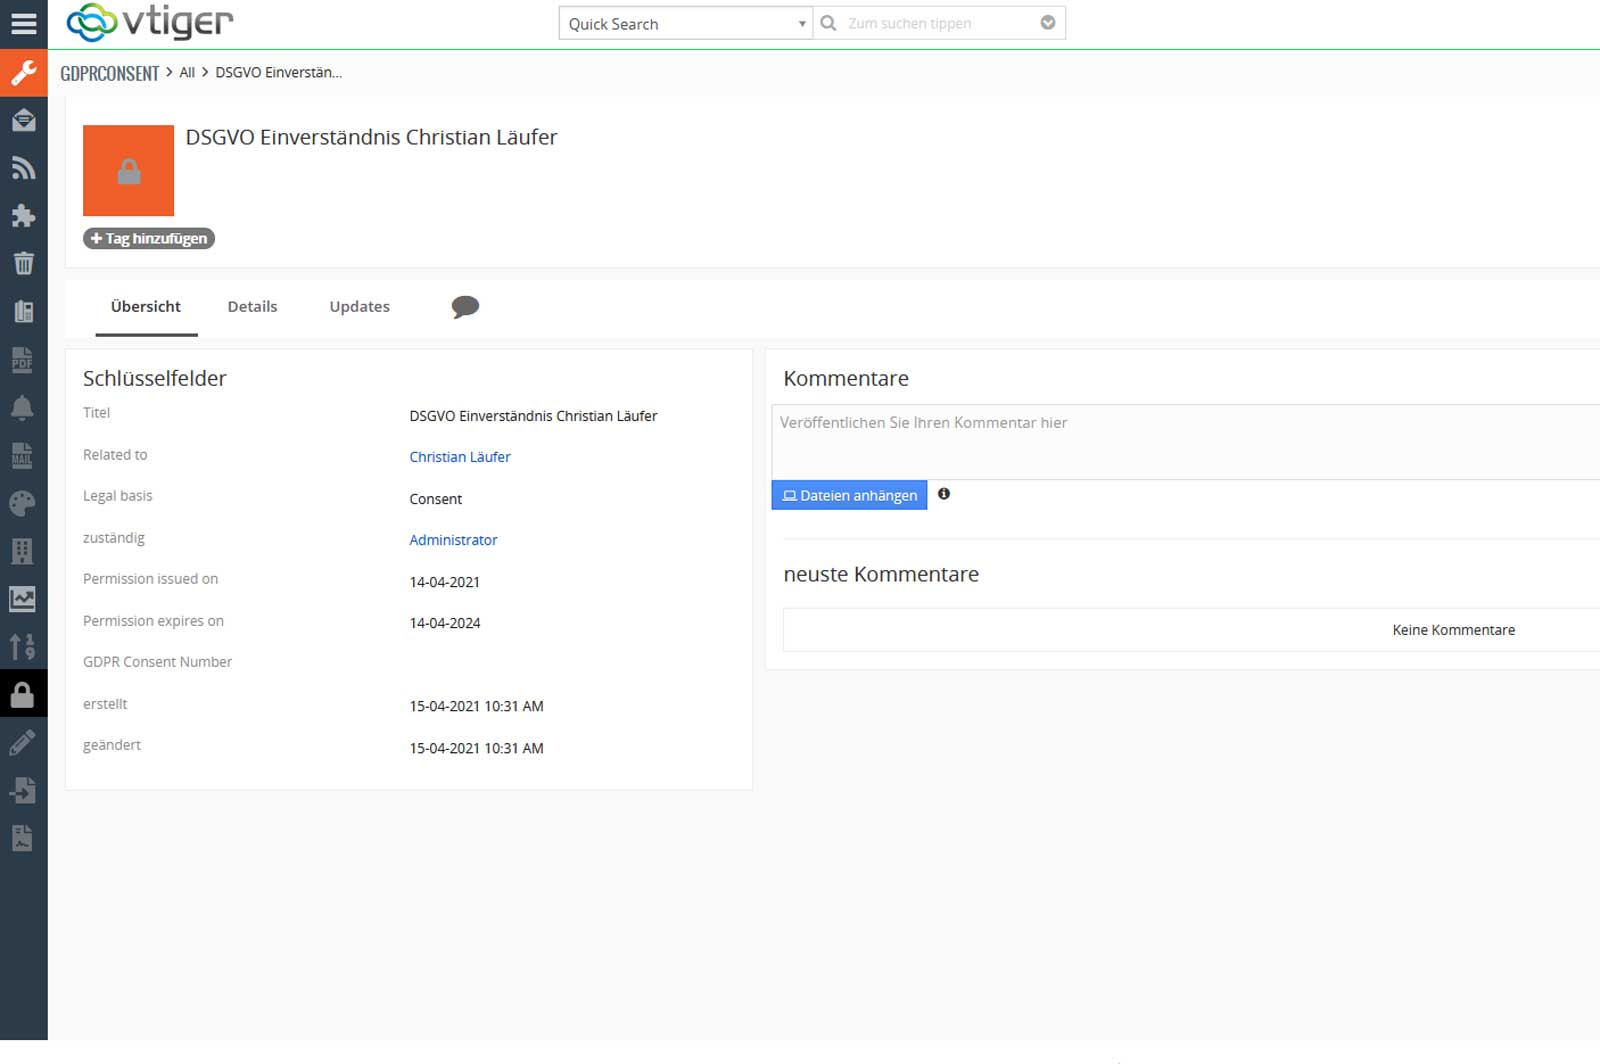Click the info icon beside Dateien anhängen
This screenshot has width=1600, height=1064.
click(943, 494)
